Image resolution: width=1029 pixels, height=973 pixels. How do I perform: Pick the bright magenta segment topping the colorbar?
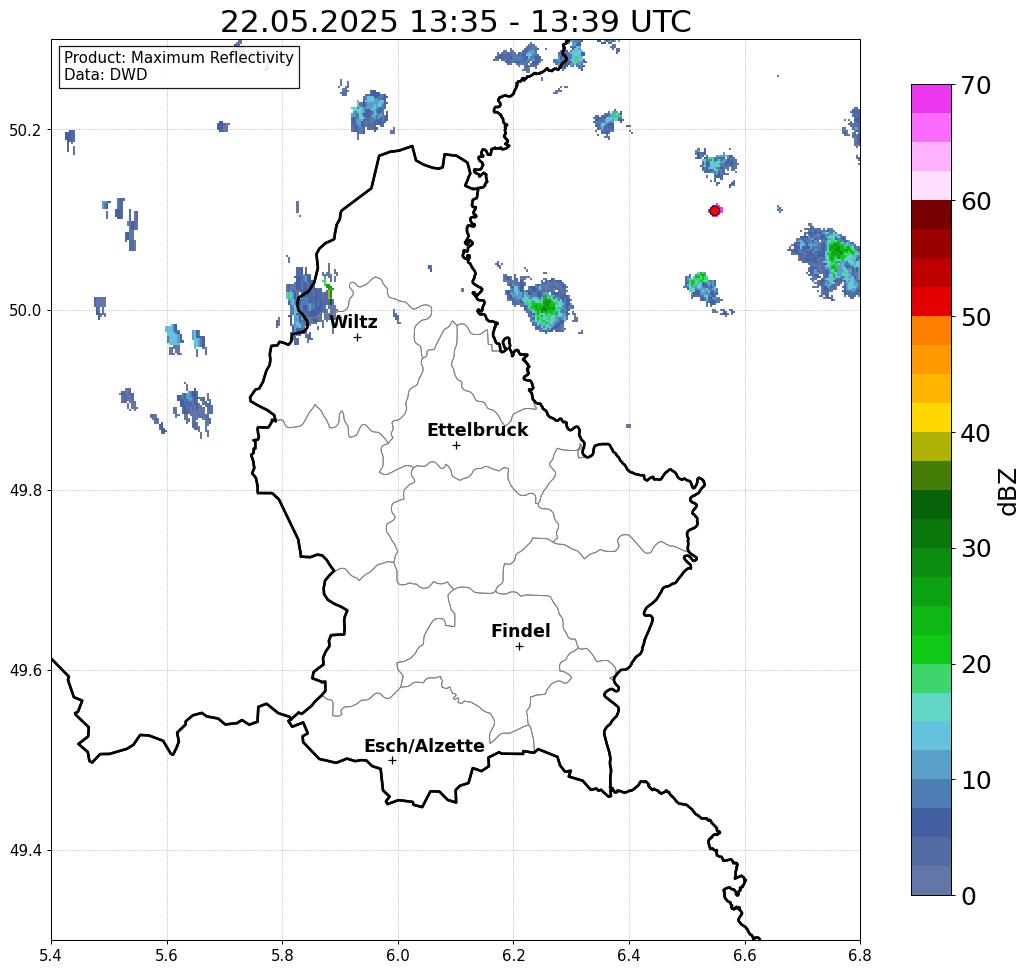click(931, 99)
